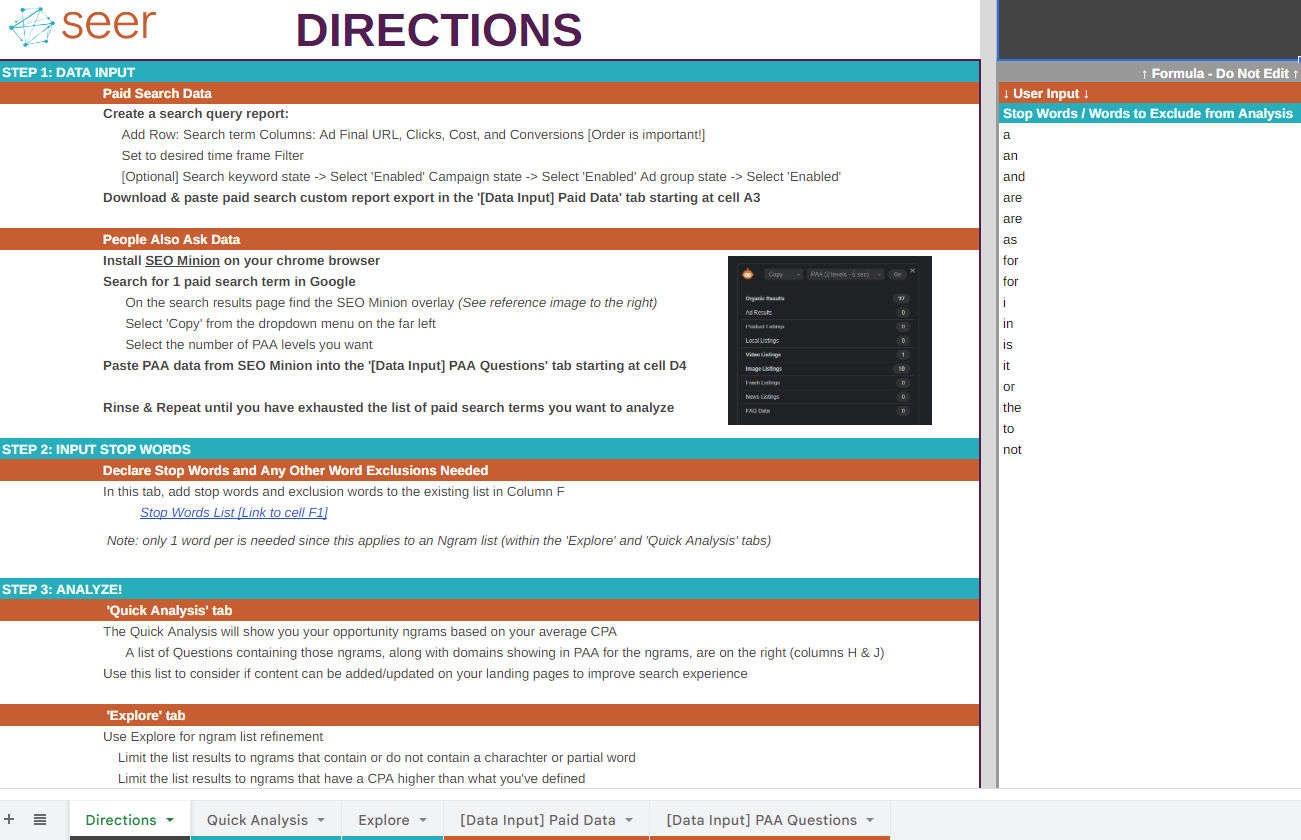Select the cell containing stop word "not"

click(x=1012, y=450)
